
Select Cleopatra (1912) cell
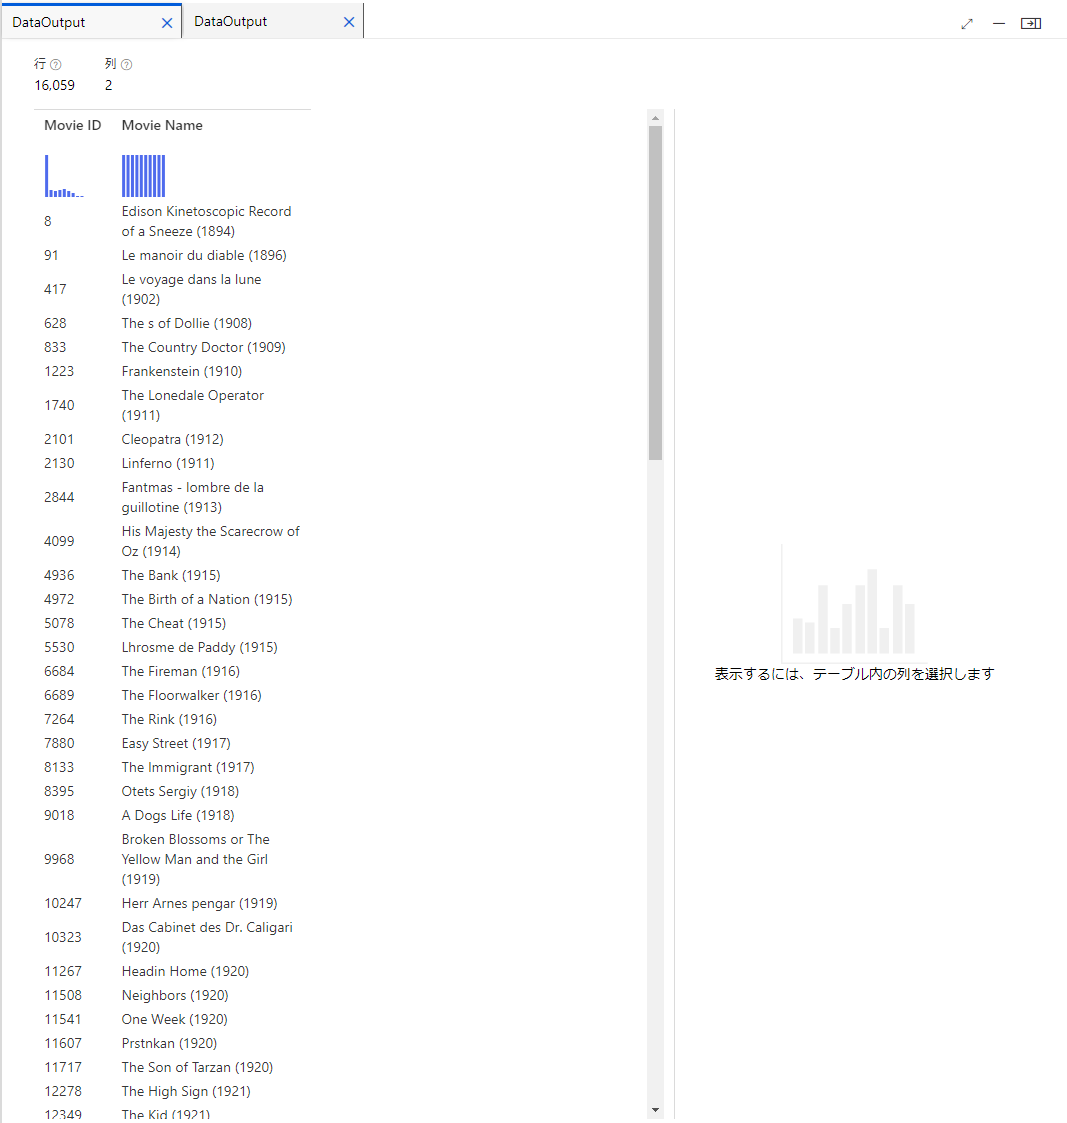pyautogui.click(x=173, y=439)
